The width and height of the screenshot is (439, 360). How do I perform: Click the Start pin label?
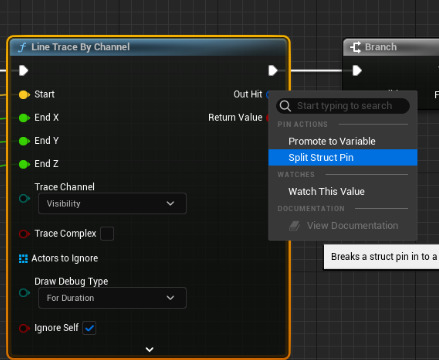[44, 94]
